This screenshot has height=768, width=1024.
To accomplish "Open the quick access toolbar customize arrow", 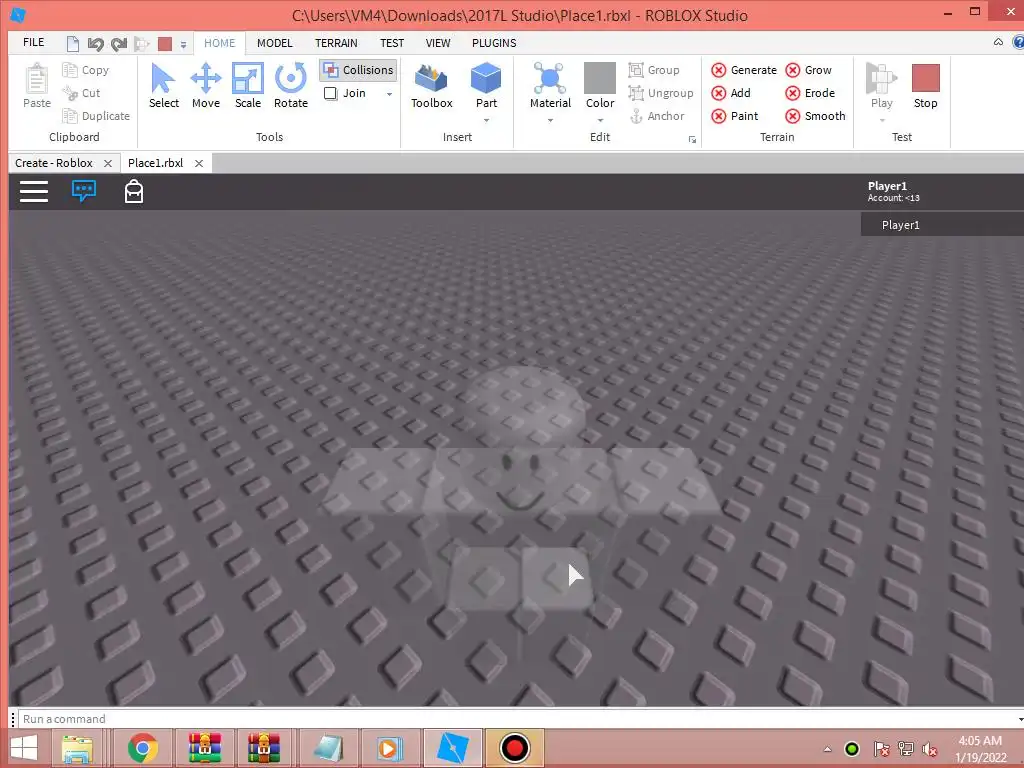I will 184,44.
